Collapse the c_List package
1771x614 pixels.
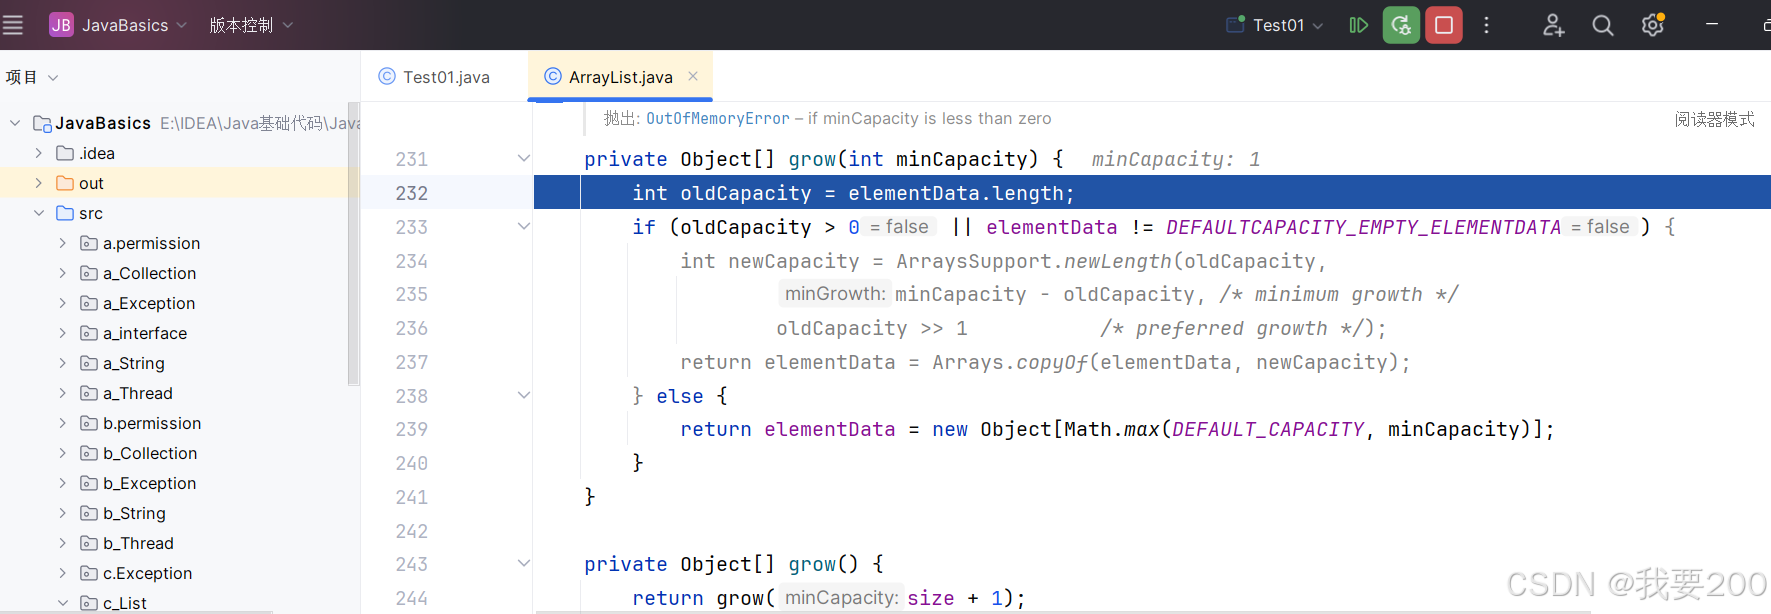coord(63,603)
